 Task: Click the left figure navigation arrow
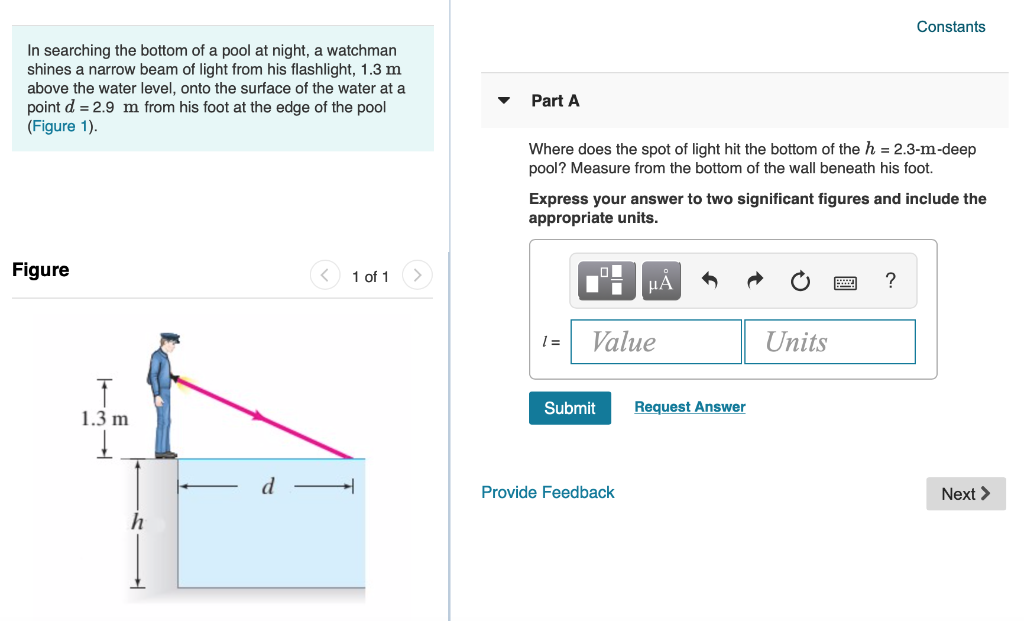(324, 275)
